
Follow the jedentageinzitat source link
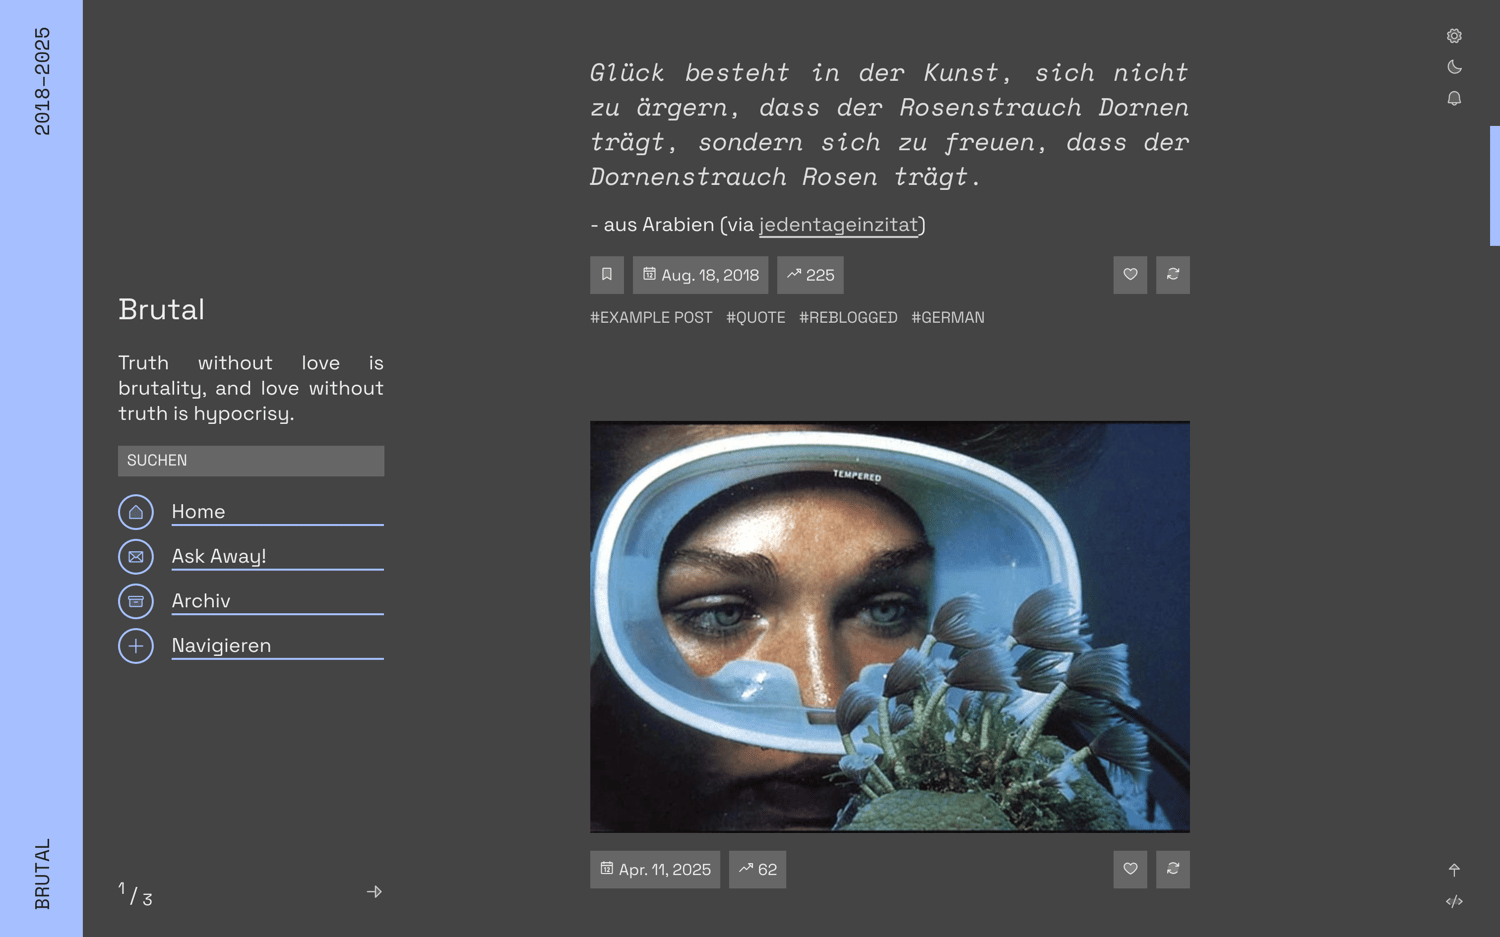[838, 225]
